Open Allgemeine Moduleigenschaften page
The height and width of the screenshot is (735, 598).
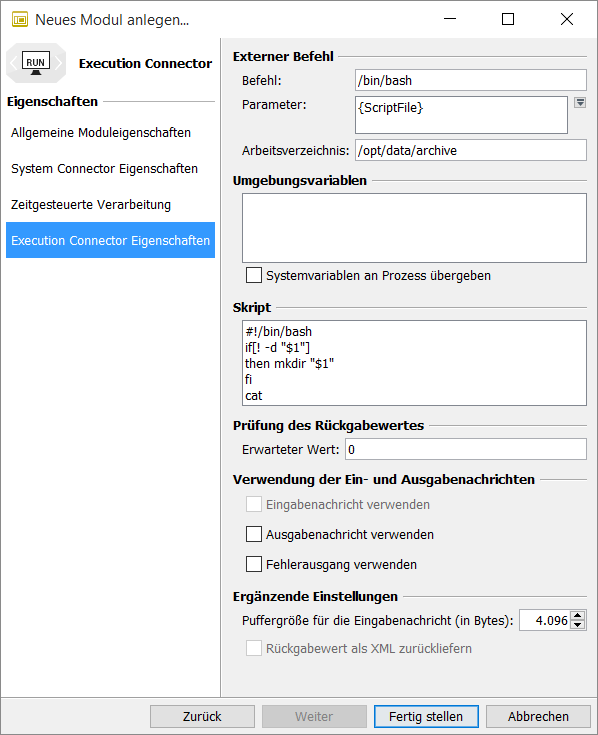click(x=101, y=133)
